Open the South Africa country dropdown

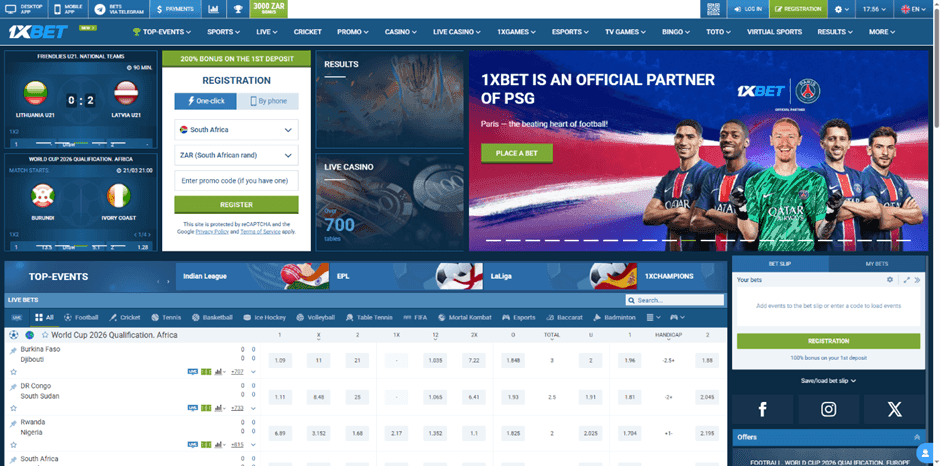pyautogui.click(x=236, y=130)
